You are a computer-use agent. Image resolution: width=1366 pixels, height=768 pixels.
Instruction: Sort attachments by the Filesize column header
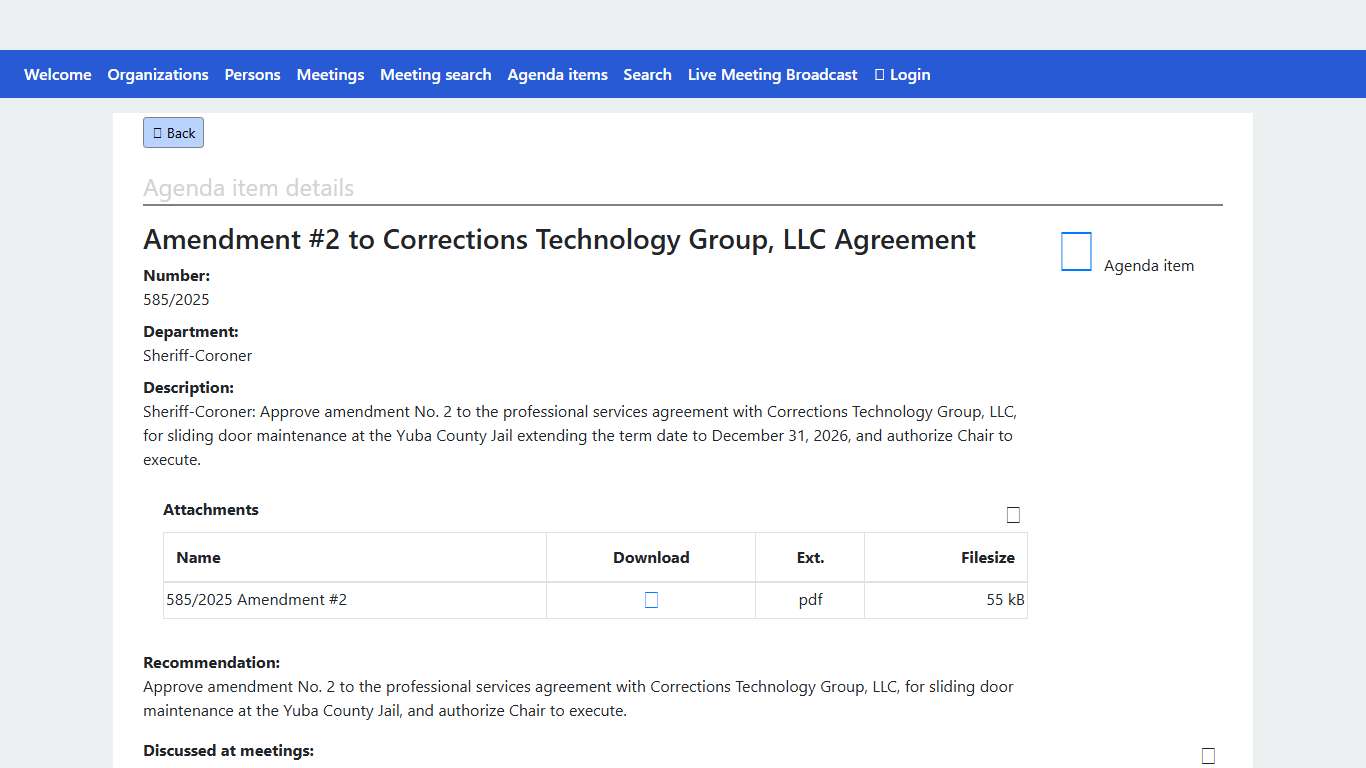pos(987,558)
